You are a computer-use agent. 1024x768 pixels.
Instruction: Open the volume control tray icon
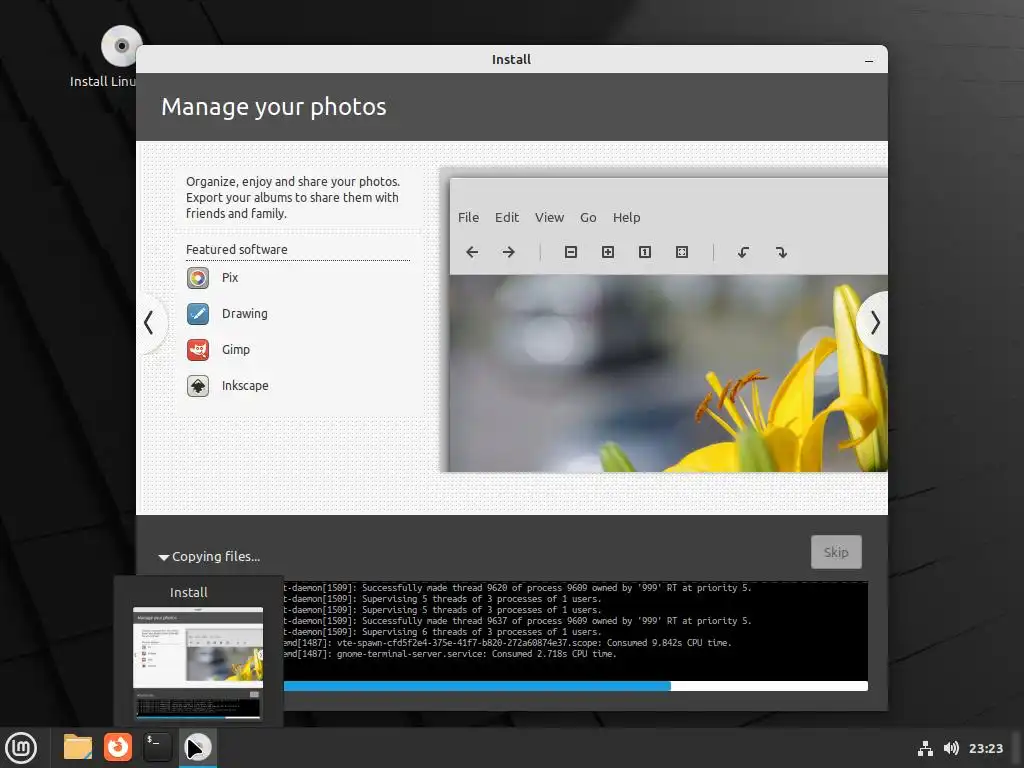pos(951,748)
